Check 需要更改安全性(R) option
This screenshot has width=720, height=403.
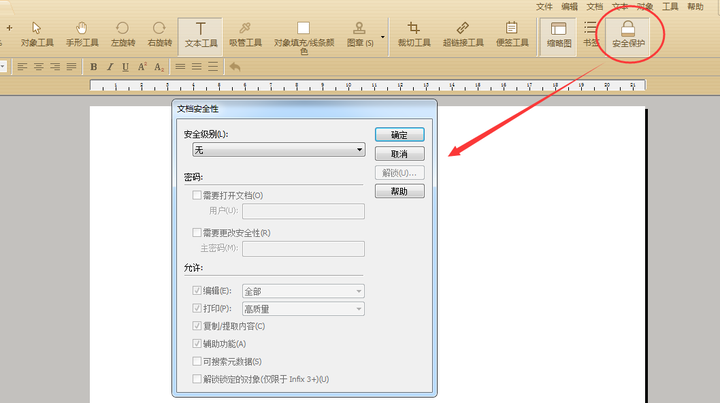click(197, 233)
